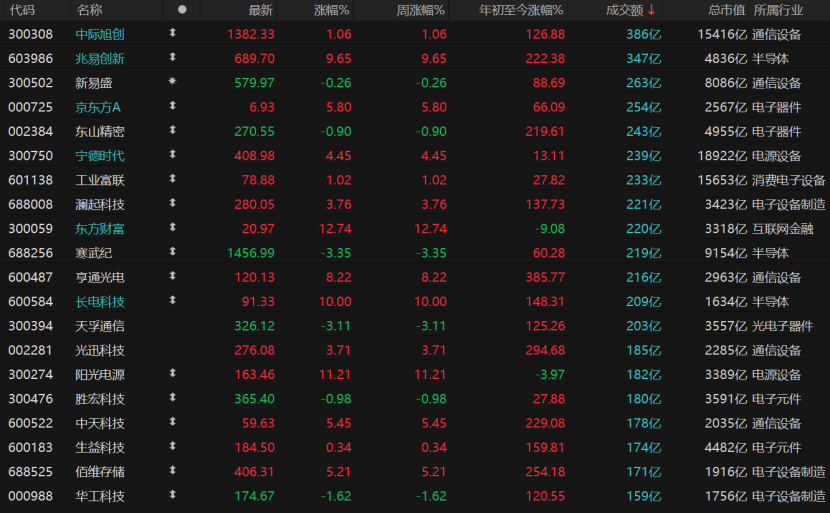This screenshot has width=830, height=513.
Task: Click the marker icon on the 佰维存储 row
Action: [172, 471]
